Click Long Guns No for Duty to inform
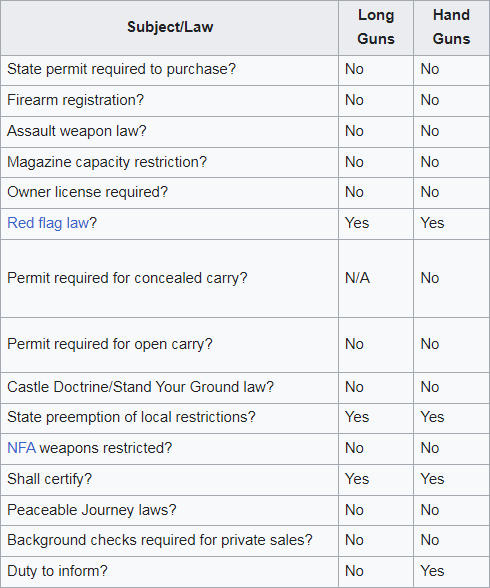Viewport: 490px width, 588px height. pos(354,571)
